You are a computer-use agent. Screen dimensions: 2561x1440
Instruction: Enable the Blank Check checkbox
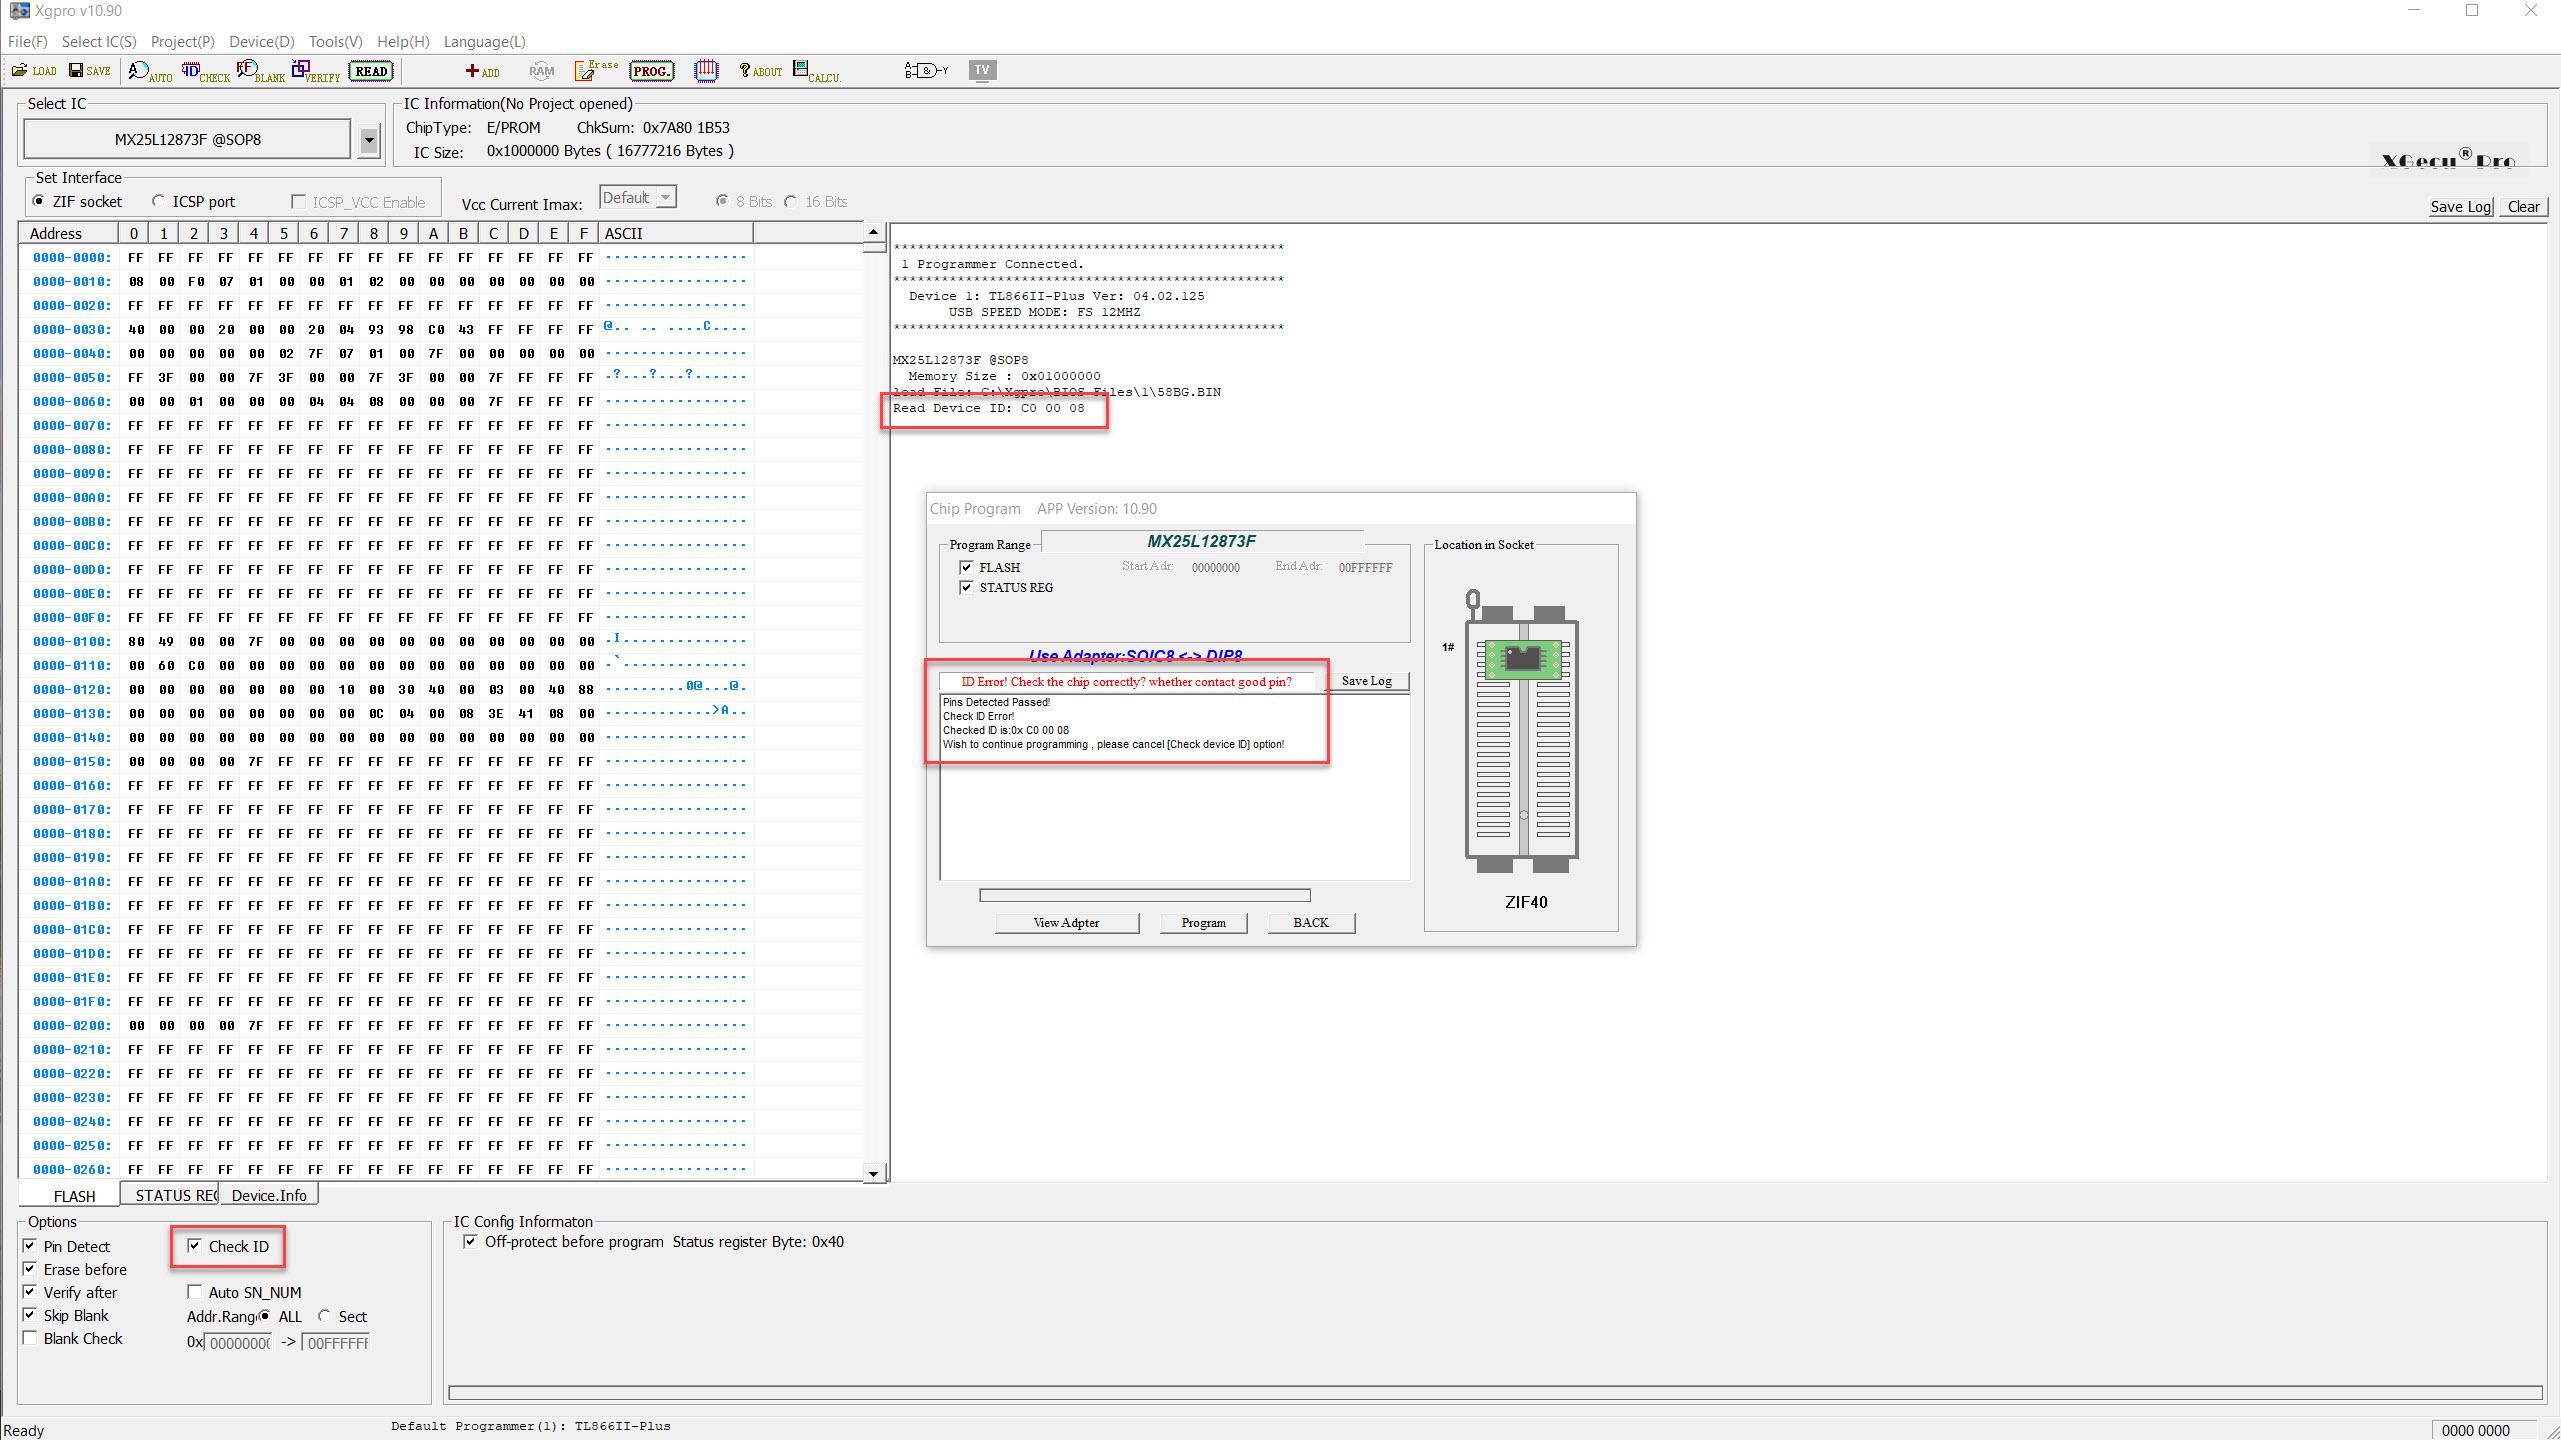pyautogui.click(x=30, y=1338)
